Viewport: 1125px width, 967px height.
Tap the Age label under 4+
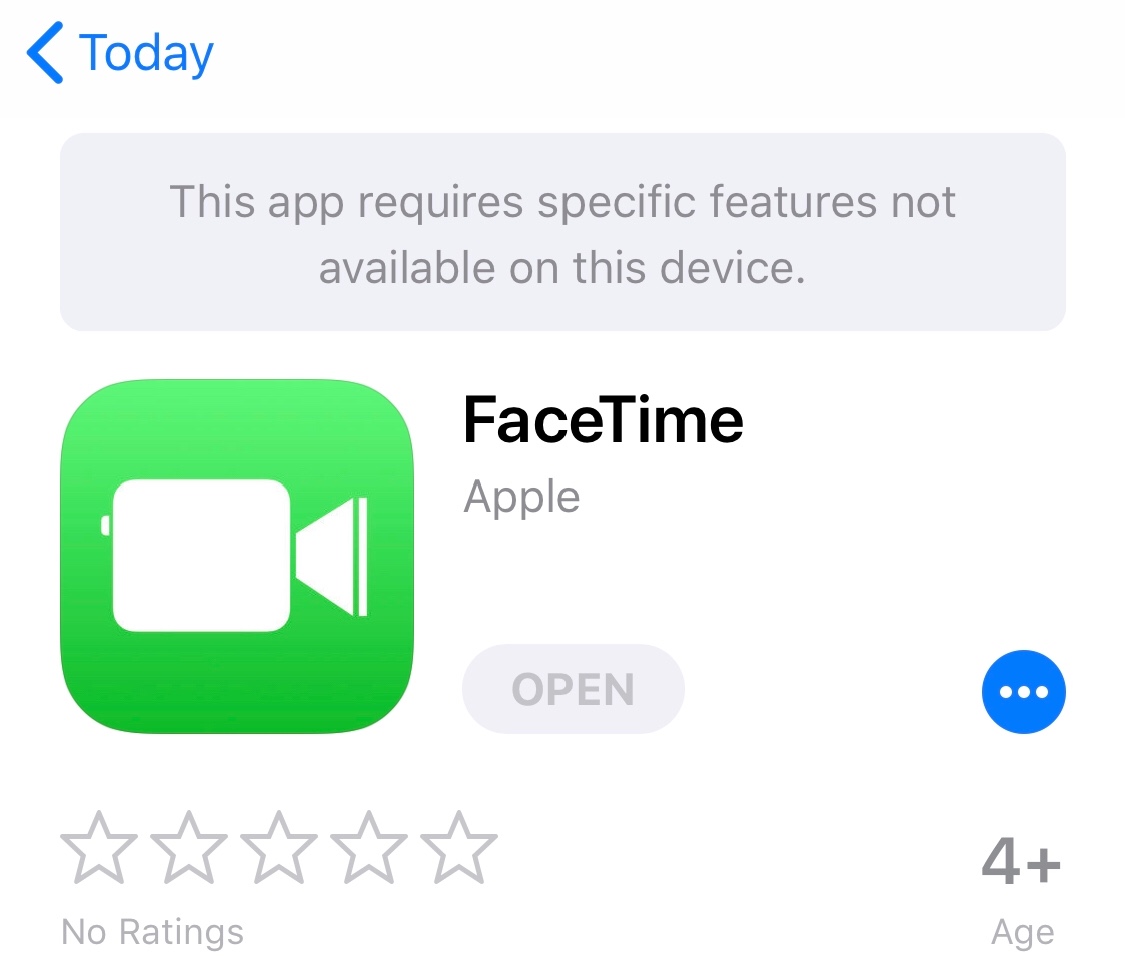pos(1022,933)
